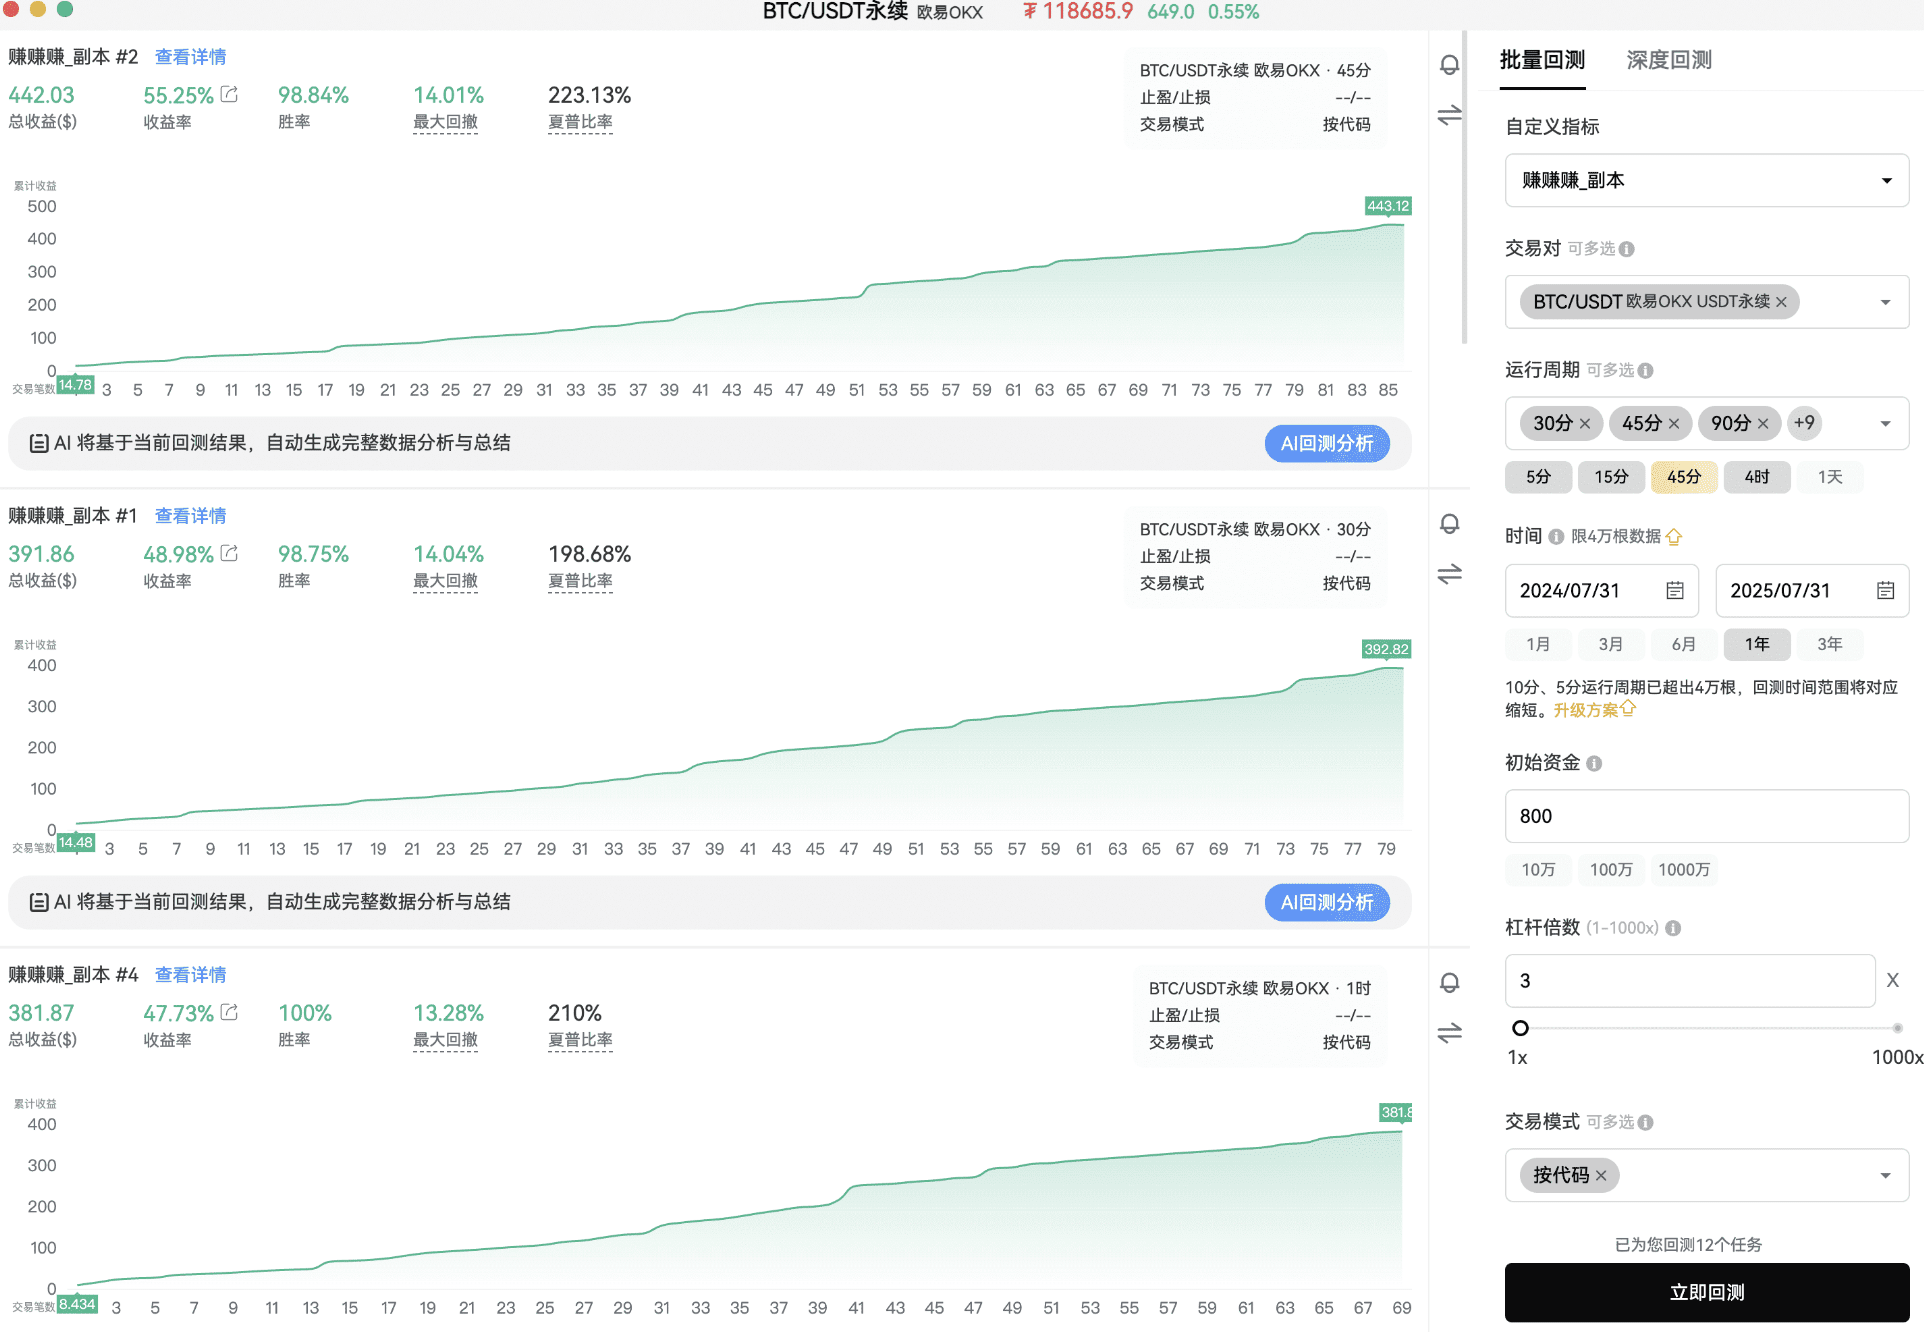The image size is (1924, 1332).
Task: Open the 升级方案 link
Action: (x=1594, y=710)
